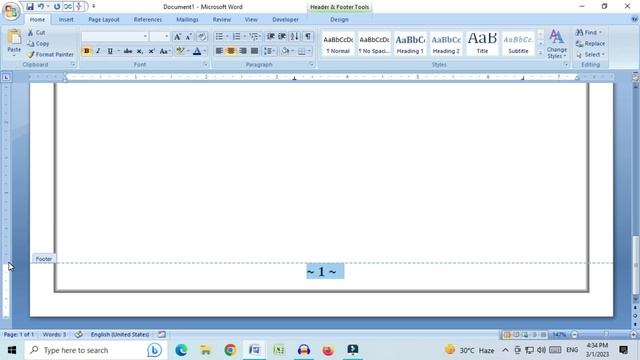
Task: Open the font name dropdown
Action: (x=145, y=37)
